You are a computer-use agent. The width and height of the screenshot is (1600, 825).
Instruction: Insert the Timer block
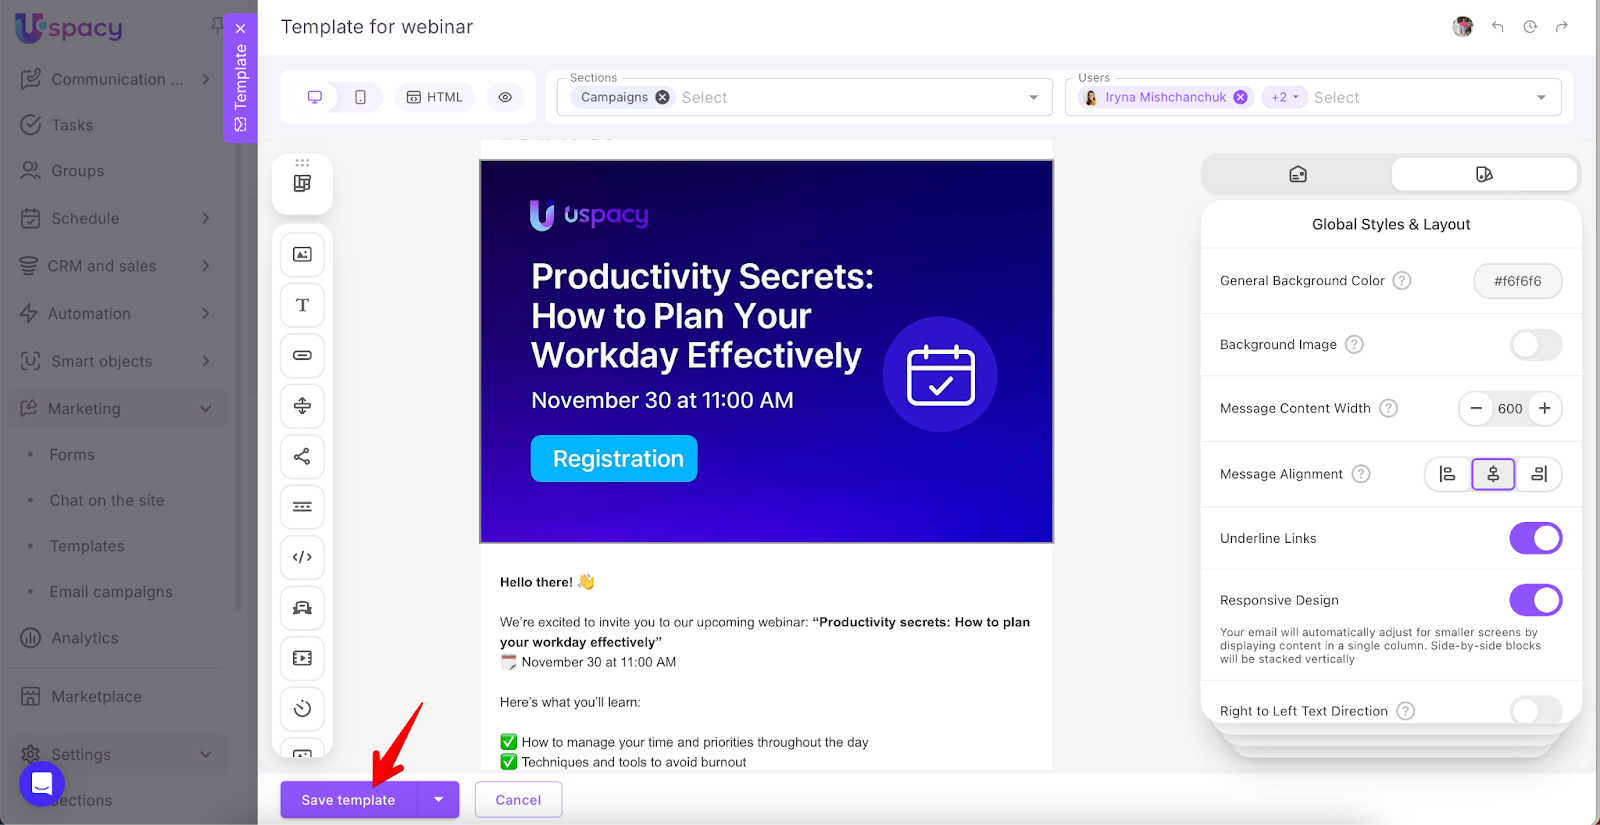(302, 709)
